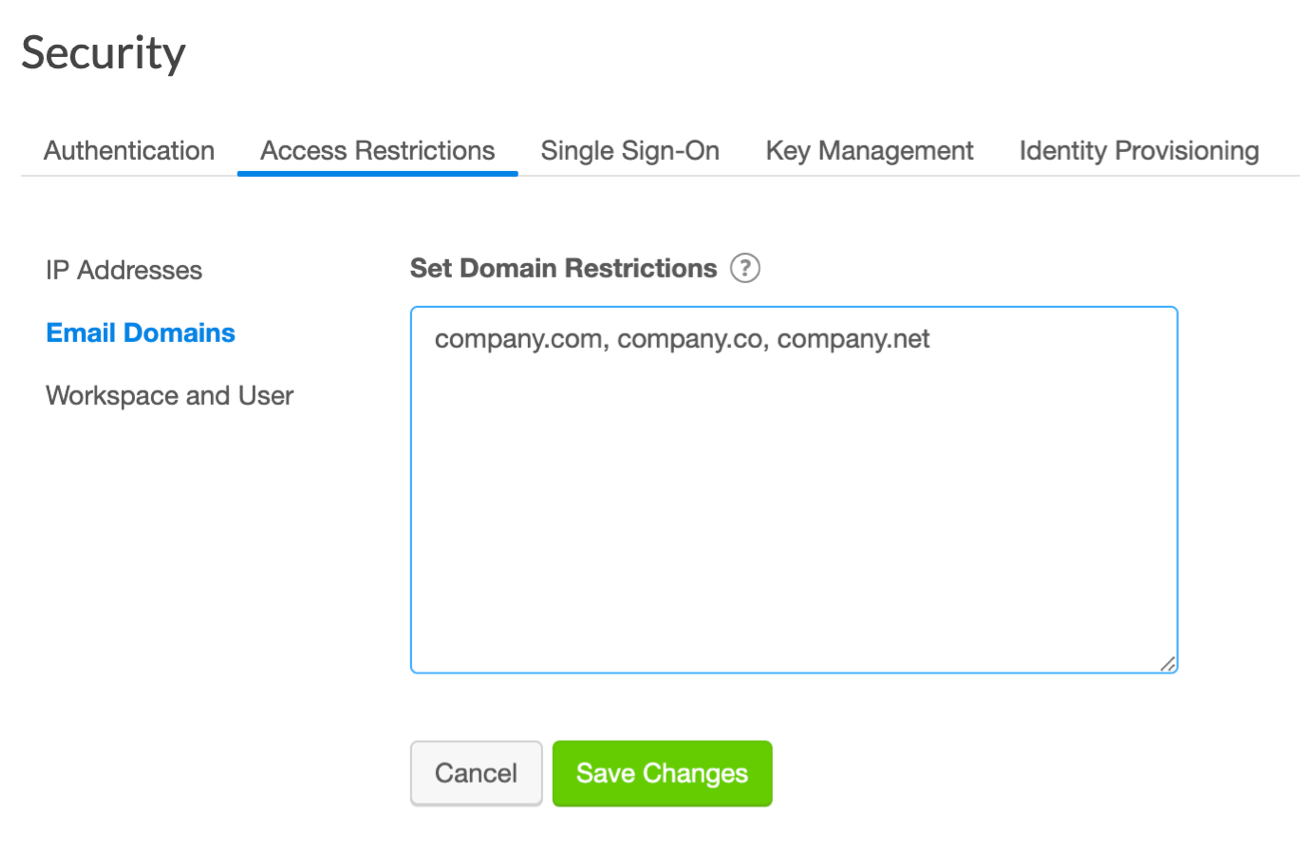The image size is (1300, 850).
Task: Click on company.co in the domain list
Action: [x=689, y=340]
